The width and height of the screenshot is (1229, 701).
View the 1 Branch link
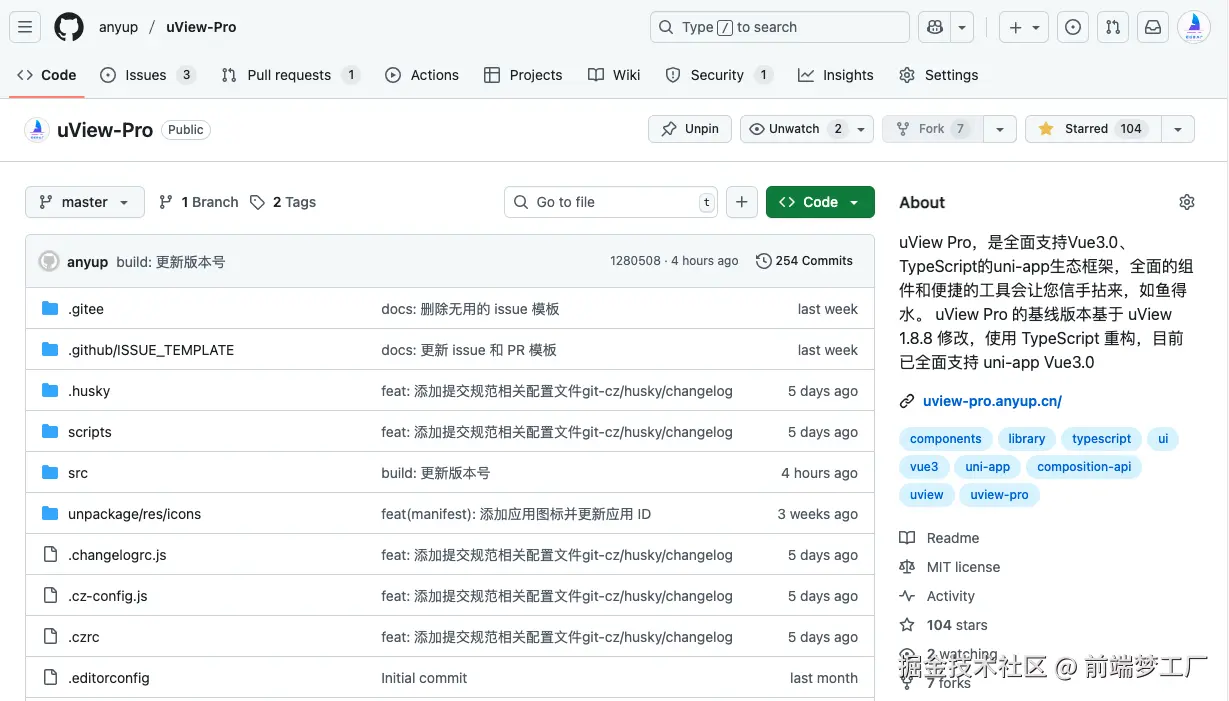click(198, 202)
